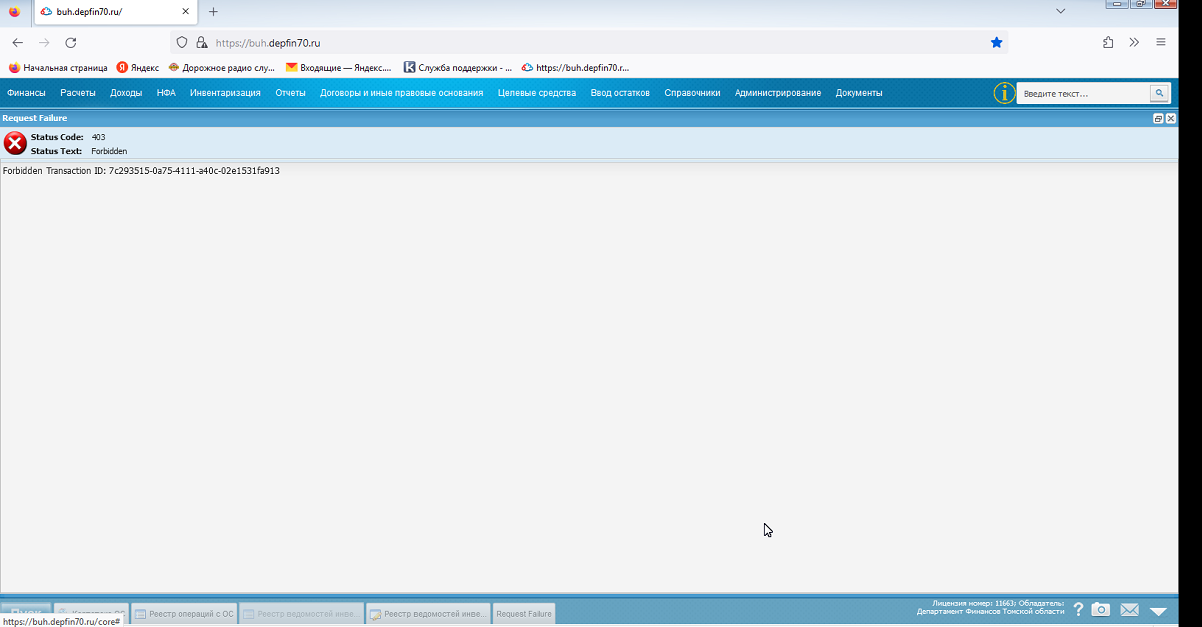
Task: Close the buh.depfin70.ru tab
Action: tap(186, 12)
